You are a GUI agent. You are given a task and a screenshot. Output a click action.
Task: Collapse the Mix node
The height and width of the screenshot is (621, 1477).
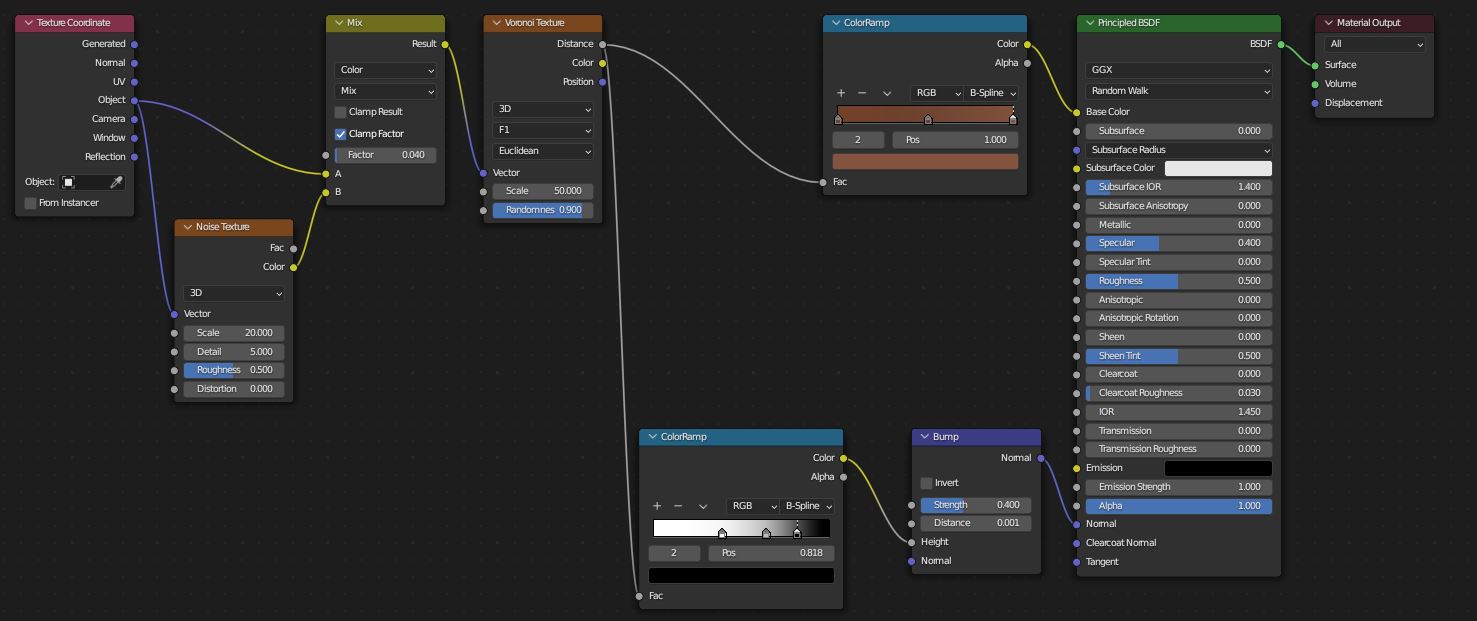pyautogui.click(x=339, y=23)
